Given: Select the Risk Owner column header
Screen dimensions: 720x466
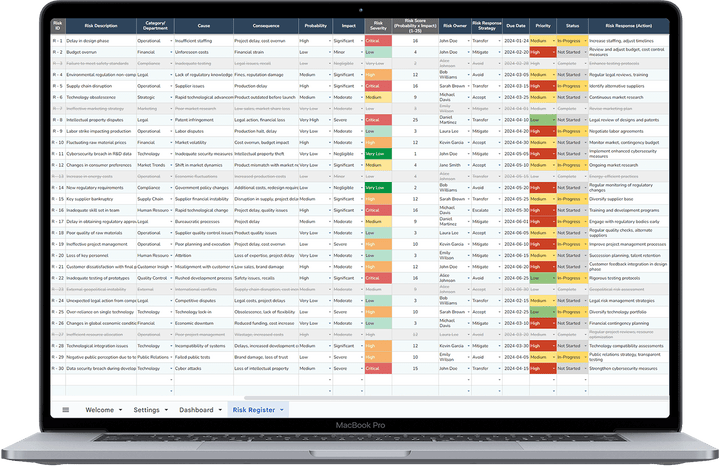Looking at the screenshot, I should click(x=455, y=26).
